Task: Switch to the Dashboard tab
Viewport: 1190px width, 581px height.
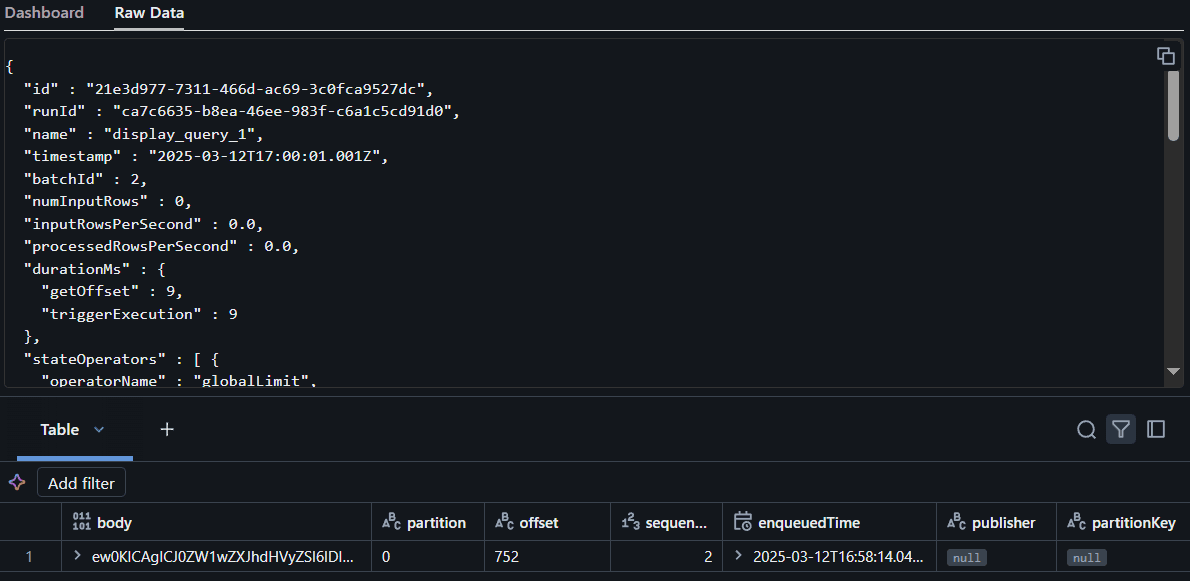Action: (x=44, y=13)
